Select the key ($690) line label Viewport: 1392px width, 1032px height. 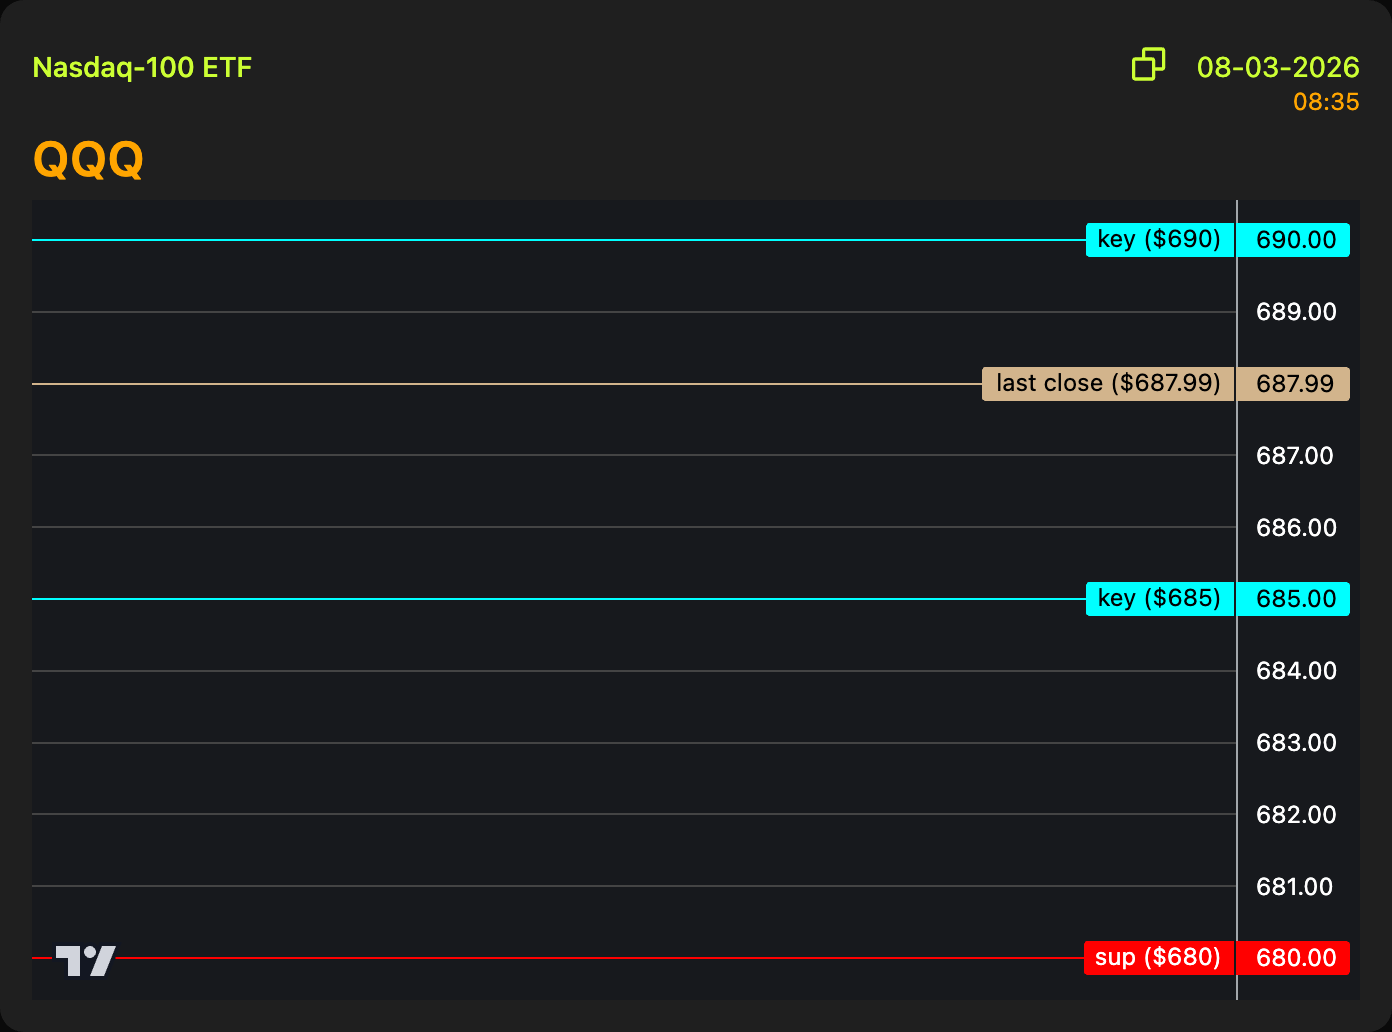point(1160,240)
